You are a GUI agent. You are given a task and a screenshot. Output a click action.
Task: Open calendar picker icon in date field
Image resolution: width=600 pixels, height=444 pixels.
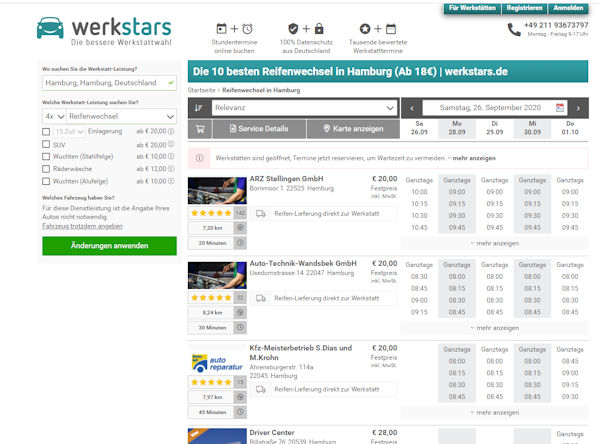click(559, 108)
